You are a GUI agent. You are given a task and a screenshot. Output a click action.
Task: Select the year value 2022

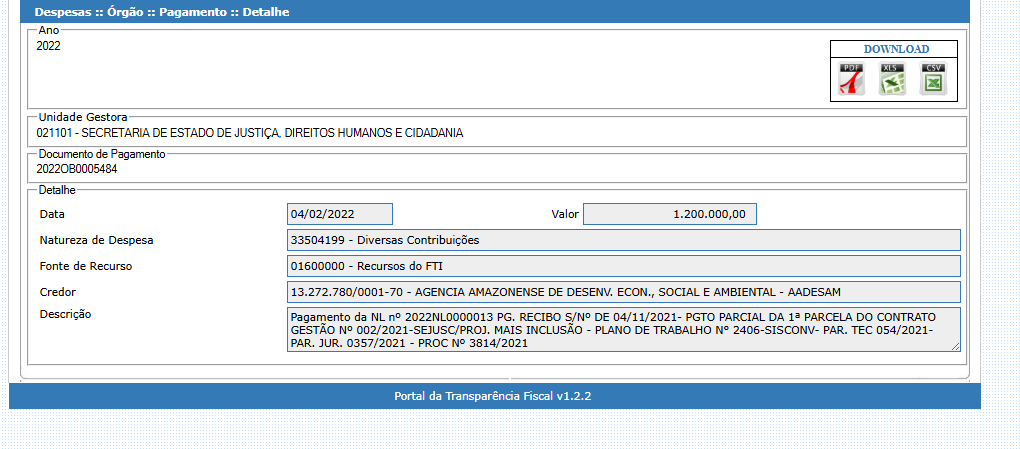pyautogui.click(x=49, y=46)
